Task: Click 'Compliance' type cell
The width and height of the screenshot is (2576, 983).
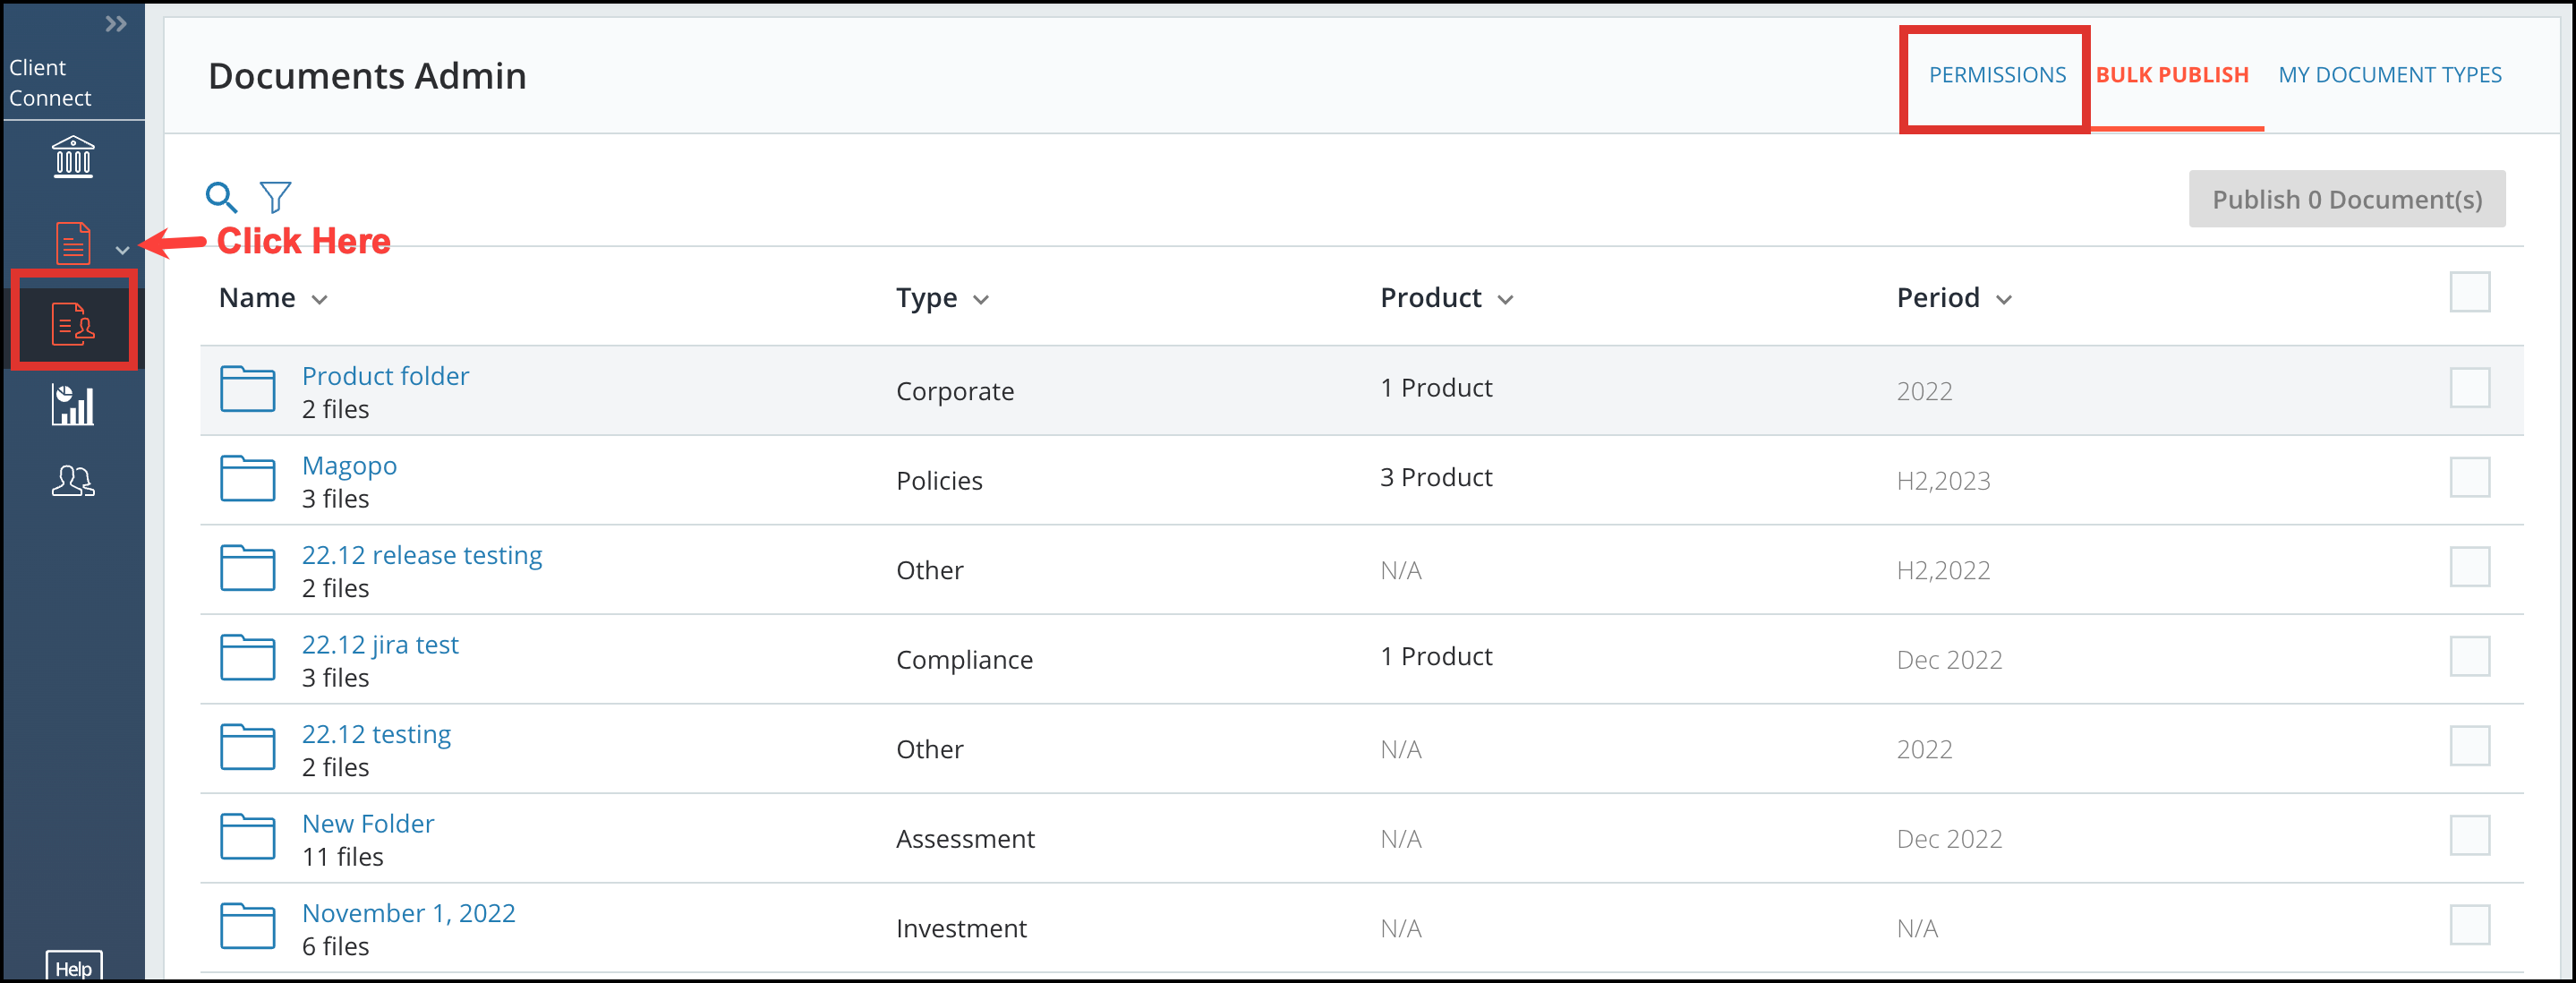Action: 964,660
